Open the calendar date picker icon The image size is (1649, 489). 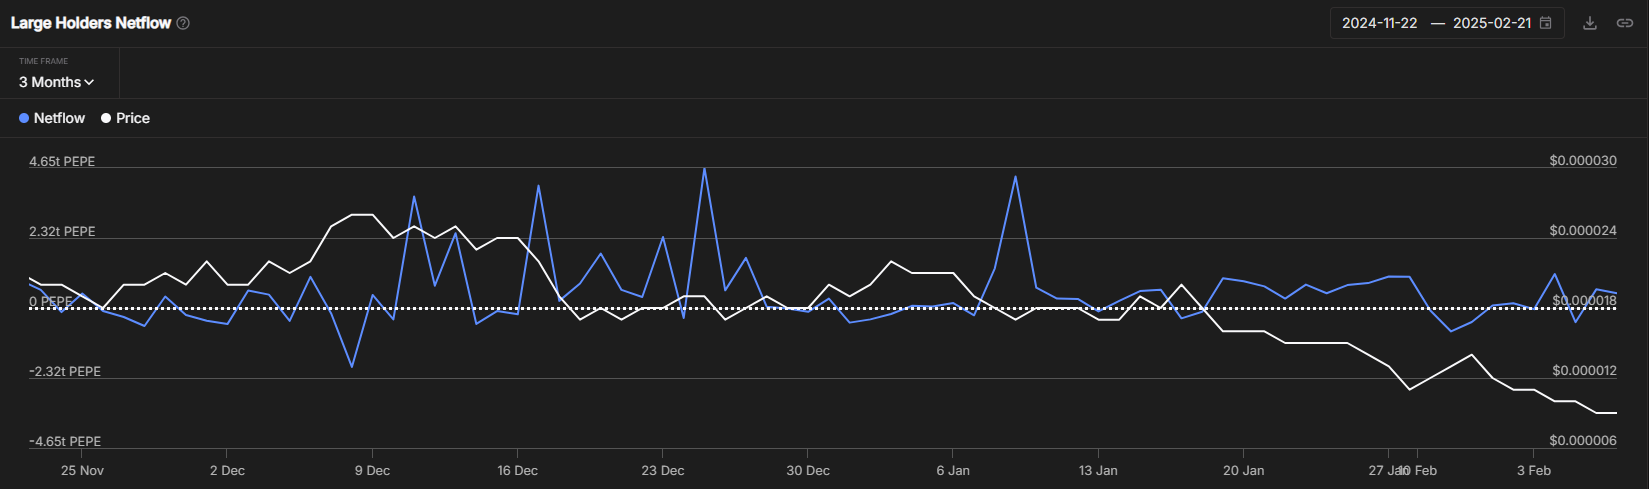(x=1545, y=23)
